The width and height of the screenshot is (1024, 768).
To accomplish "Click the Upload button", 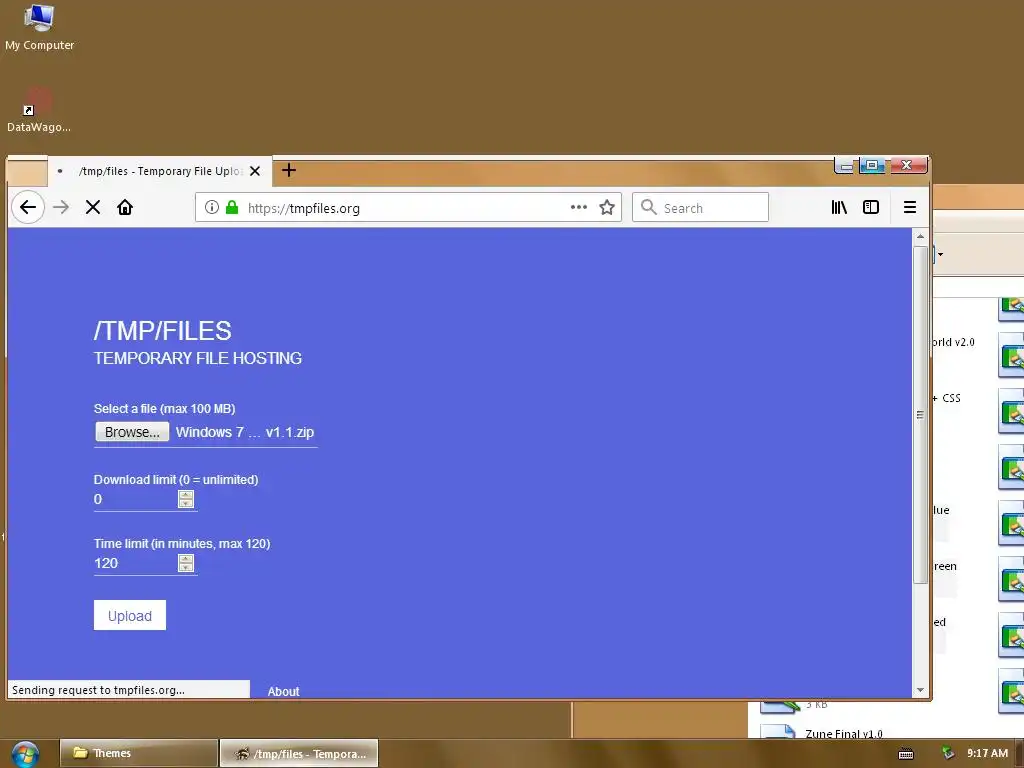I will pyautogui.click(x=130, y=615).
